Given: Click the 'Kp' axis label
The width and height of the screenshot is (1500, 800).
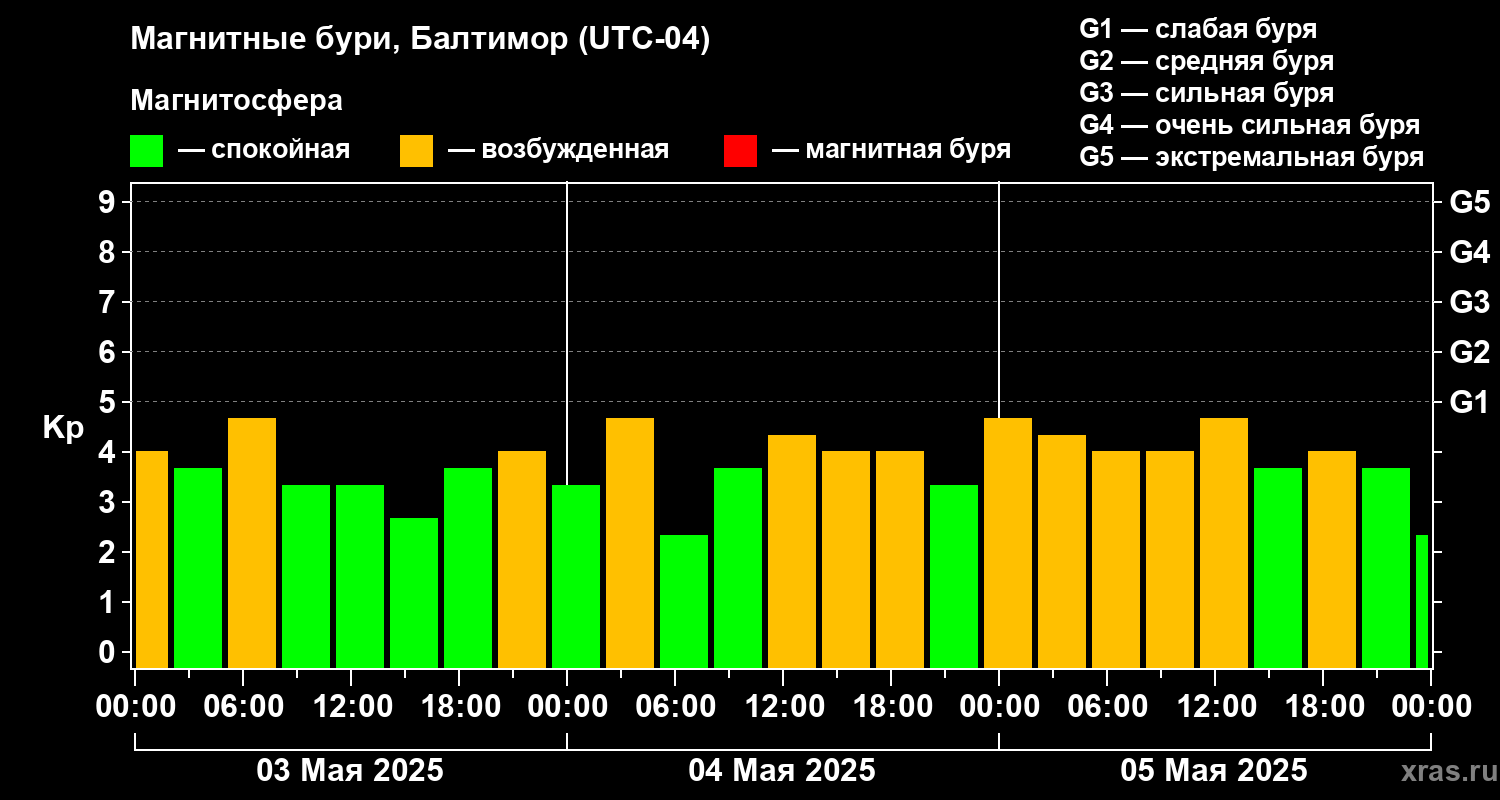Looking at the screenshot, I should [63, 428].
